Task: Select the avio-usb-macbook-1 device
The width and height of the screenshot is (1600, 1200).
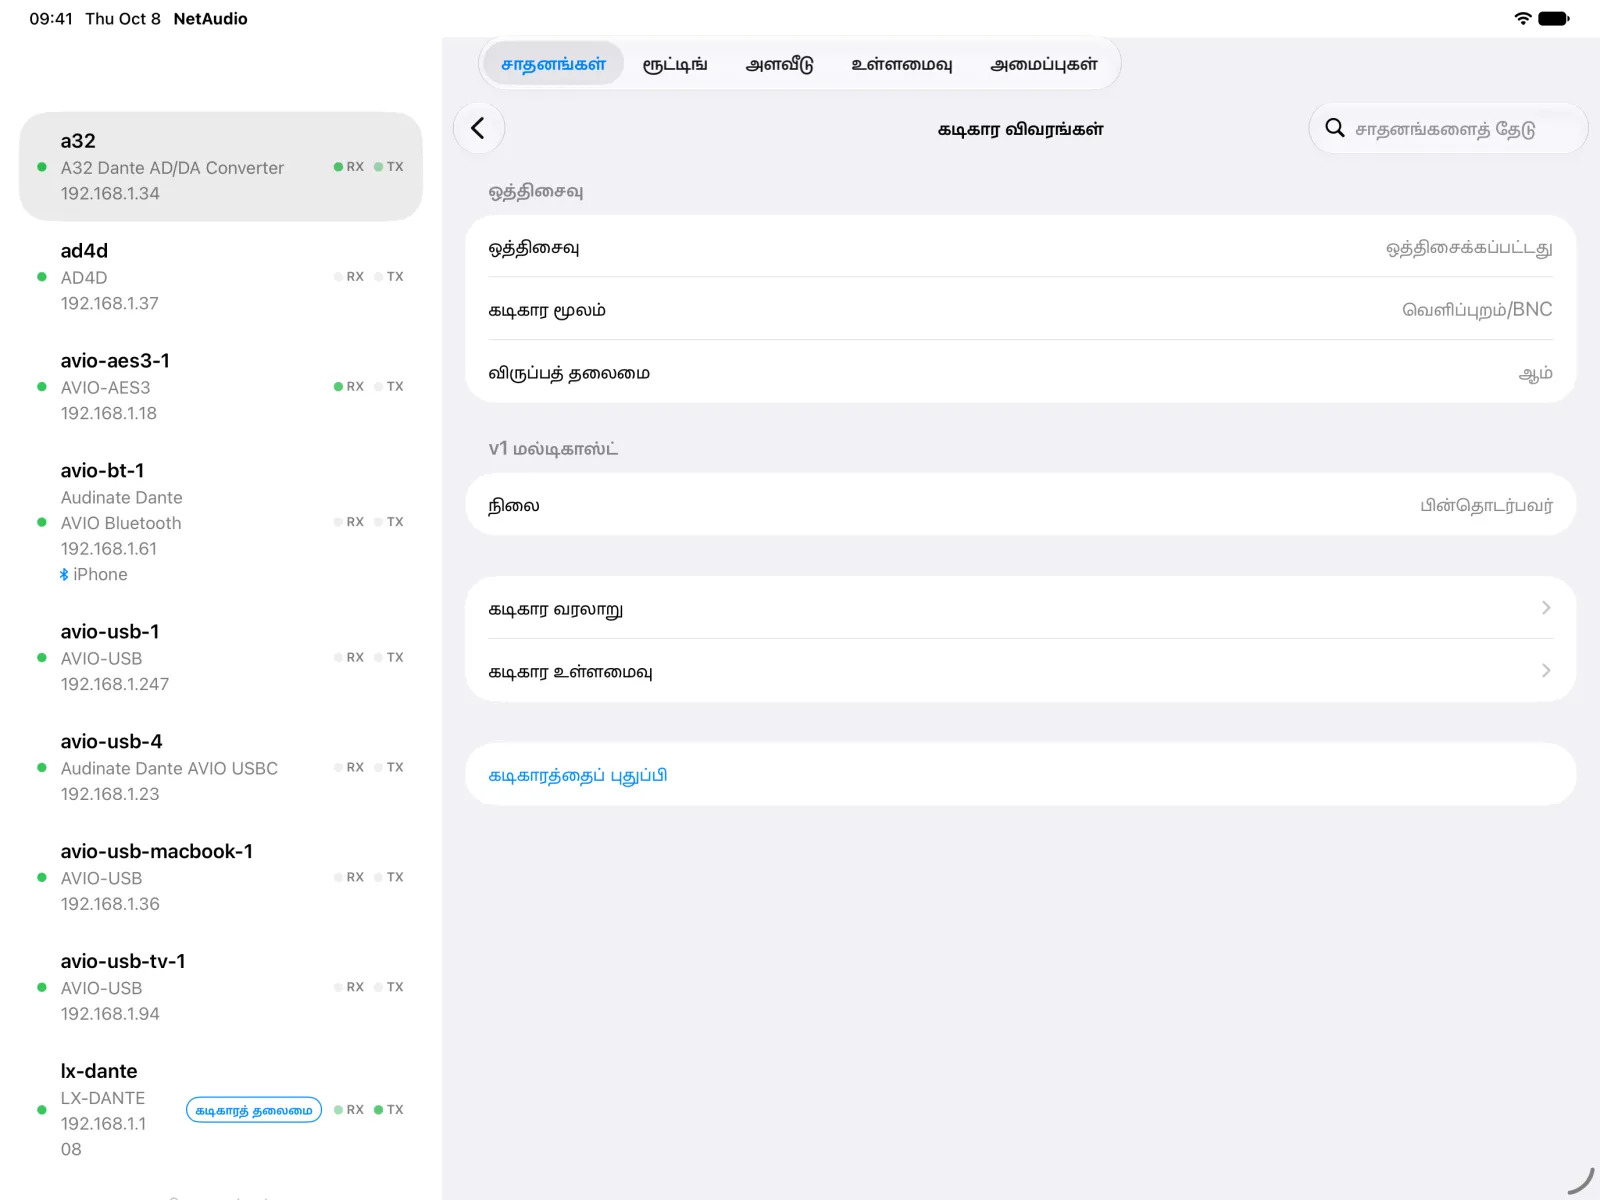Action: (x=221, y=878)
